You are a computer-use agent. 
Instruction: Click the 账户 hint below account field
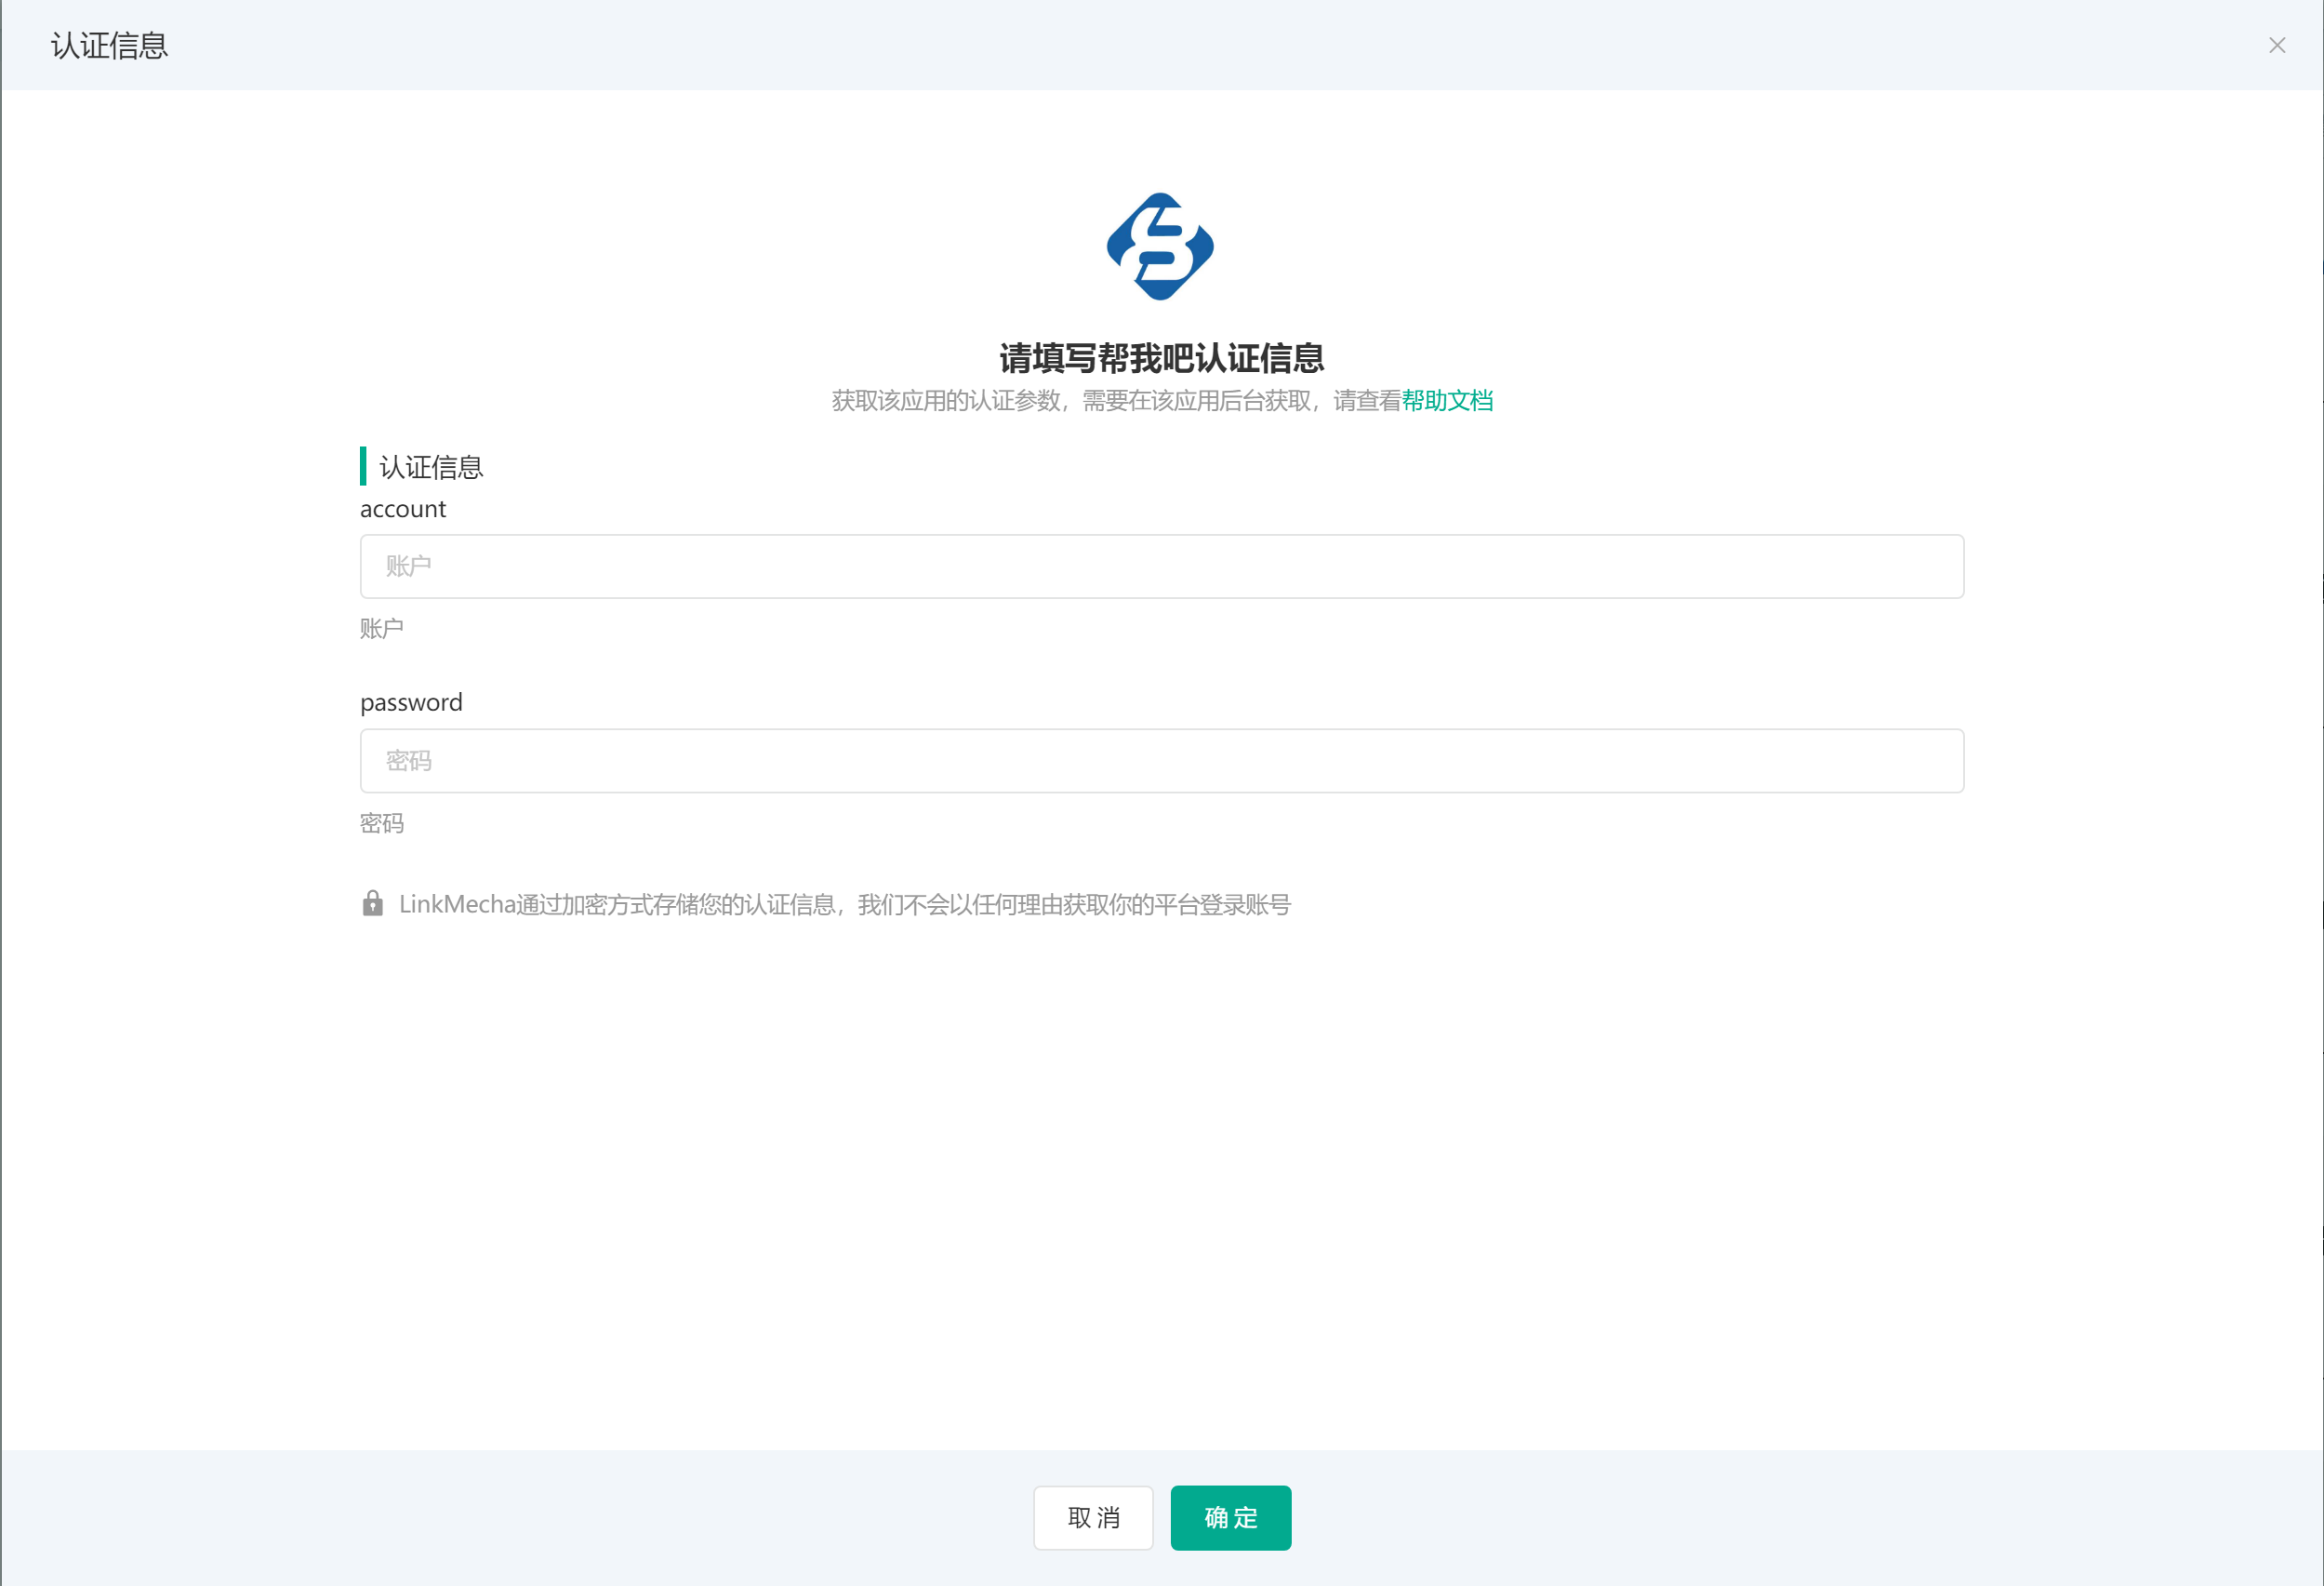coord(382,628)
